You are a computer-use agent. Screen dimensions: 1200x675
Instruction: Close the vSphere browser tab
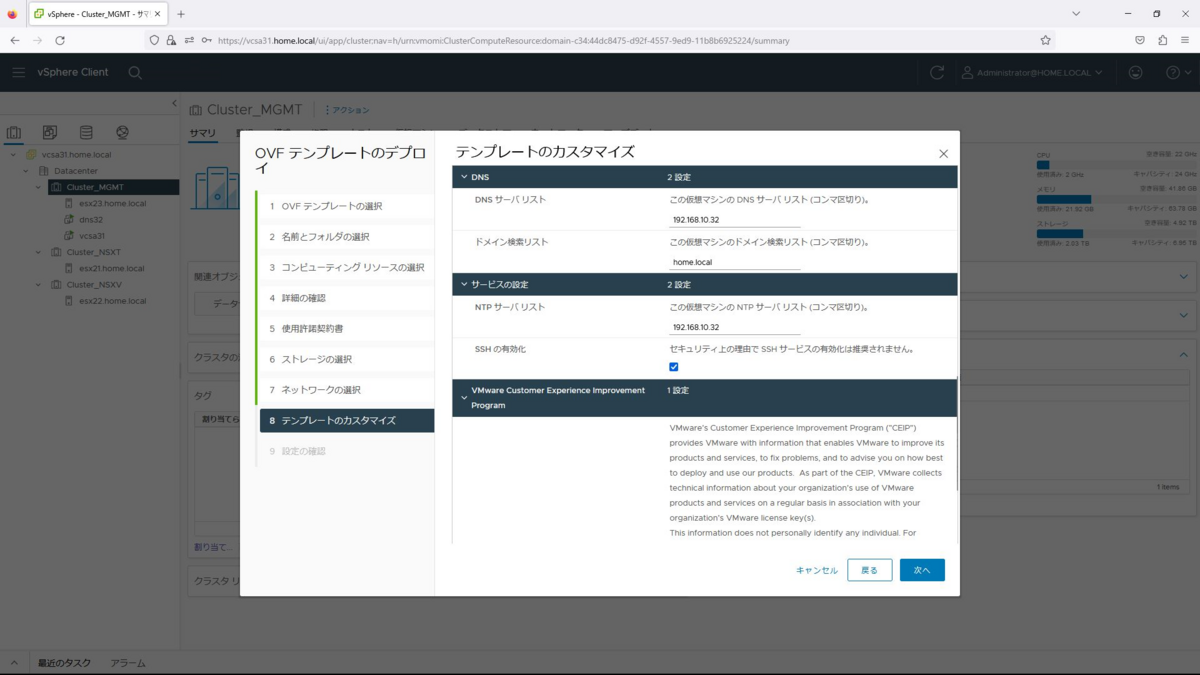(158, 14)
